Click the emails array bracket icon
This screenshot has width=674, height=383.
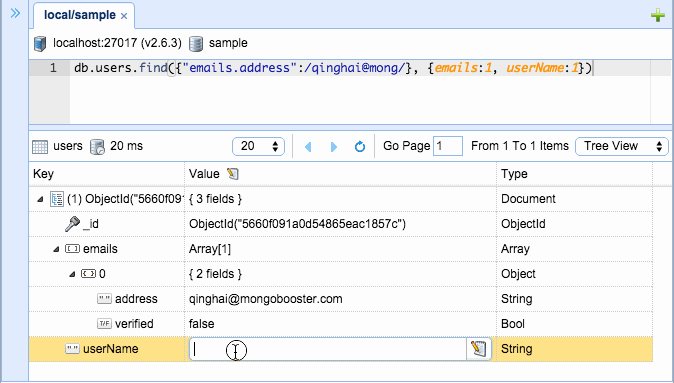click(x=72, y=249)
